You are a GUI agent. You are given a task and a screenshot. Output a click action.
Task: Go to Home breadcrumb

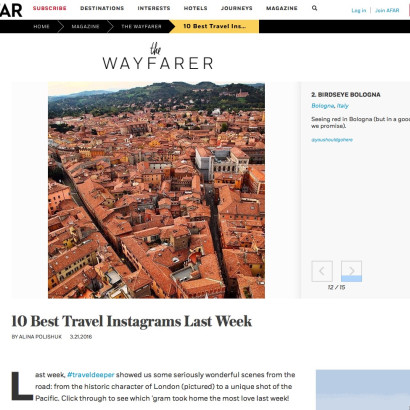[x=41, y=26]
